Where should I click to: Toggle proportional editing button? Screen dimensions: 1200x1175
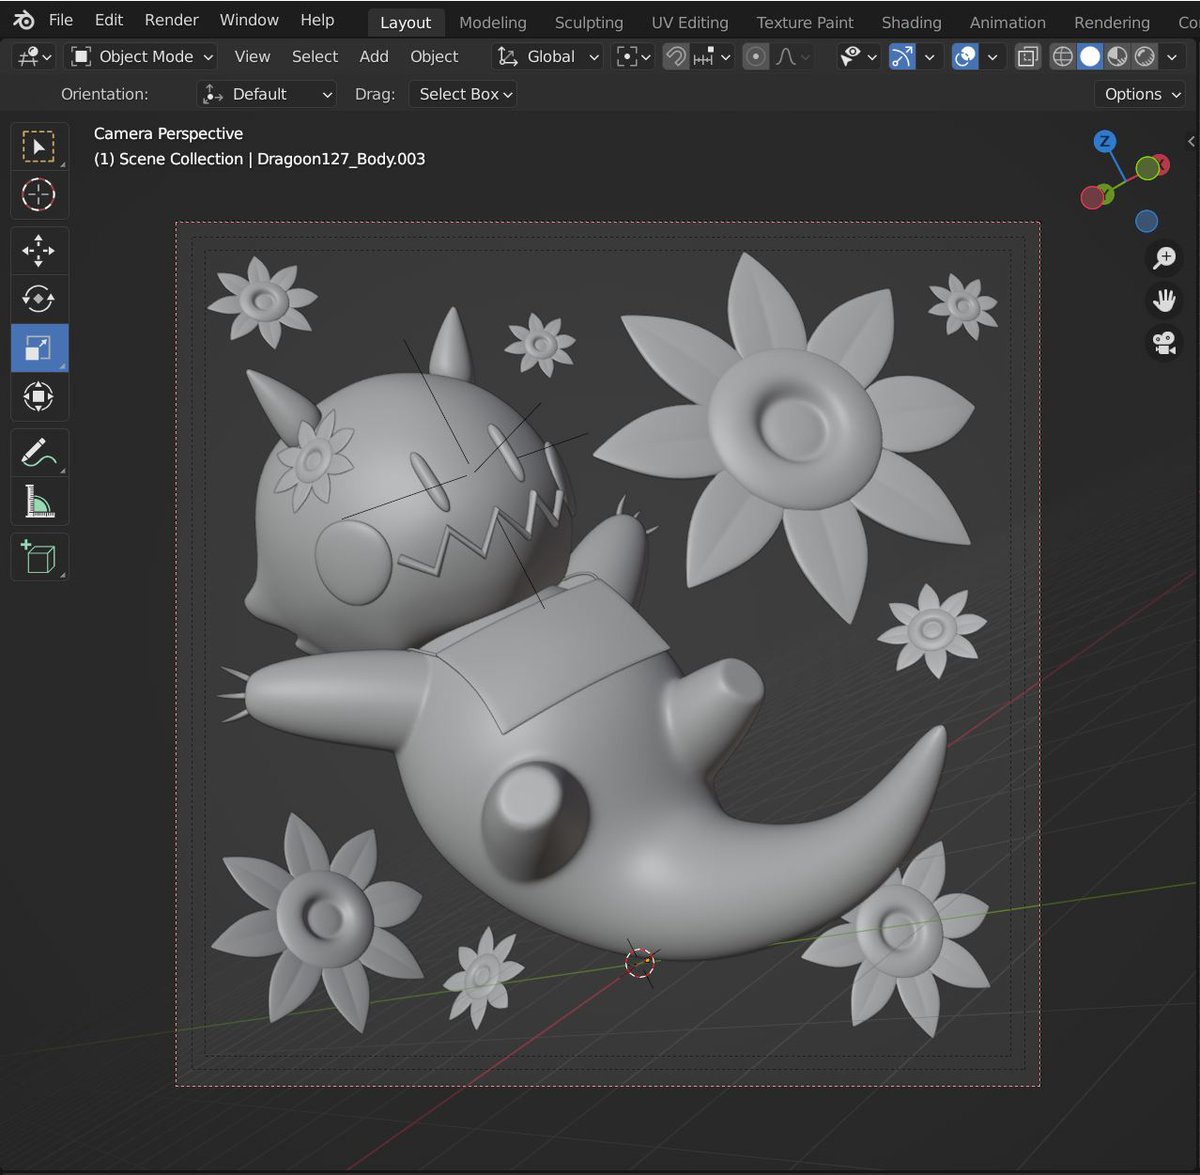pos(756,57)
